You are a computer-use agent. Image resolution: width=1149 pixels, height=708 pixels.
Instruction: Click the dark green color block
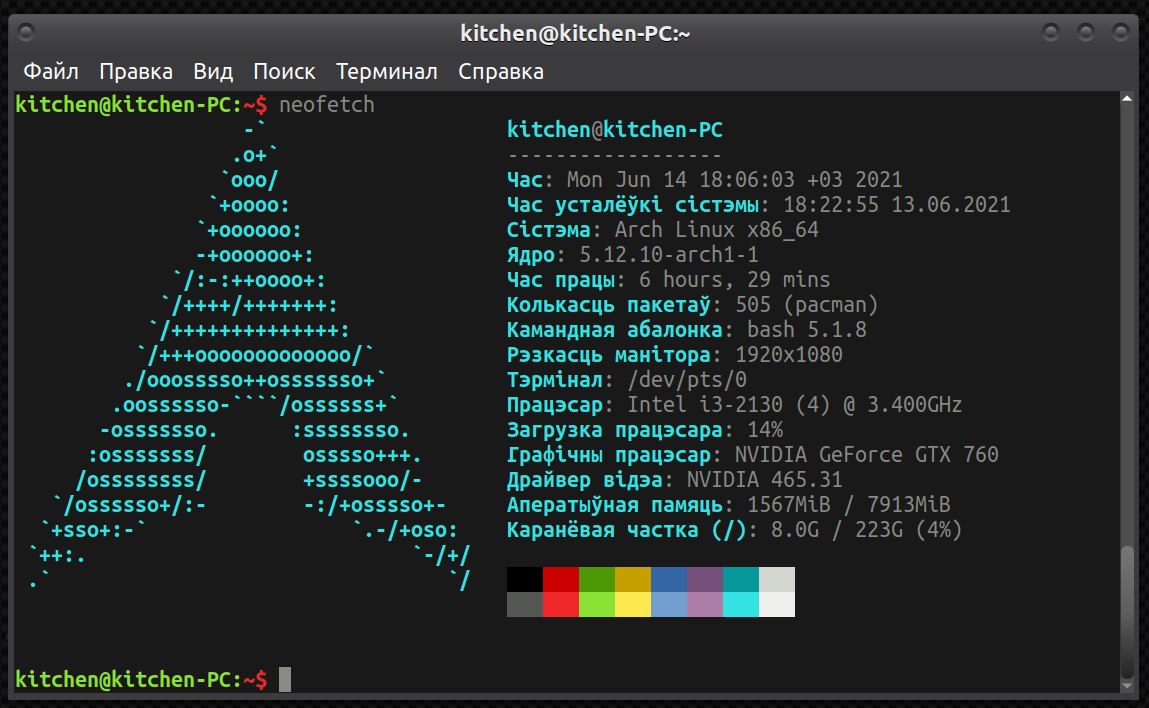coord(596,579)
